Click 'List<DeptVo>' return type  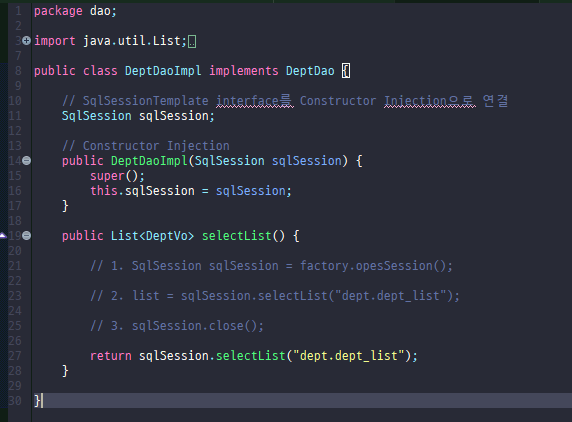click(152, 236)
